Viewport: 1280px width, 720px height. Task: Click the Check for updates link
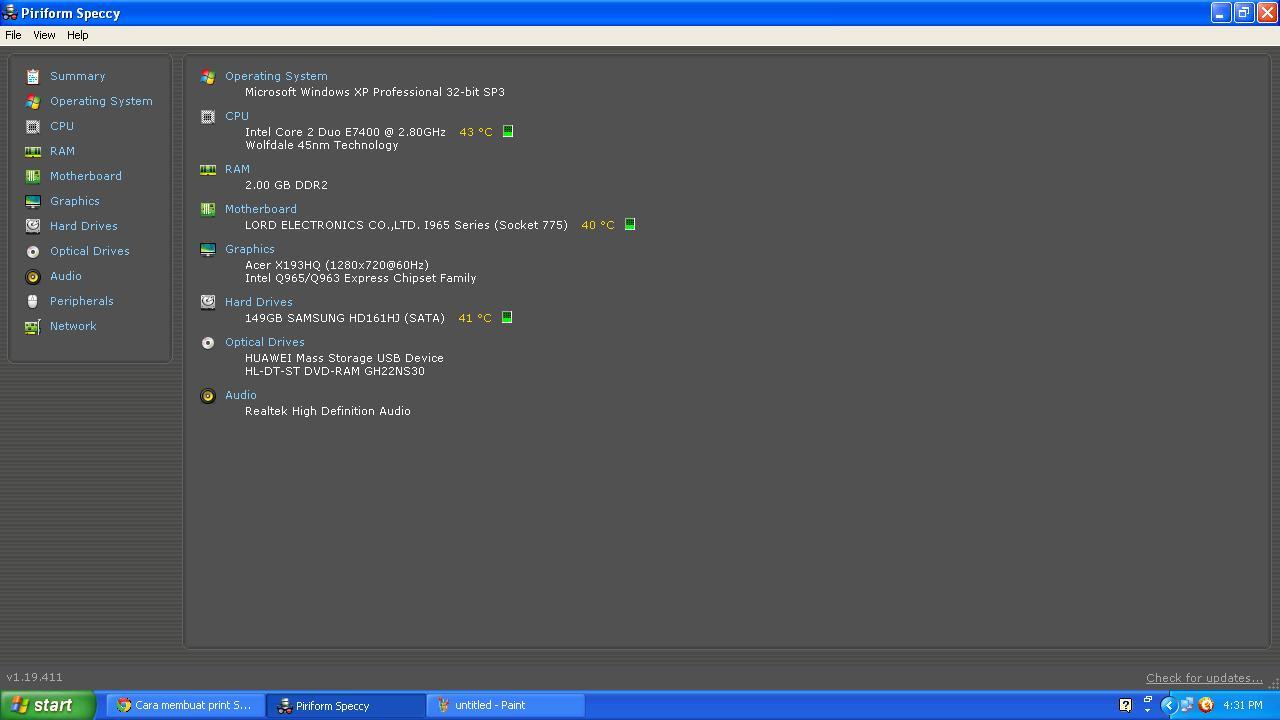point(1204,678)
